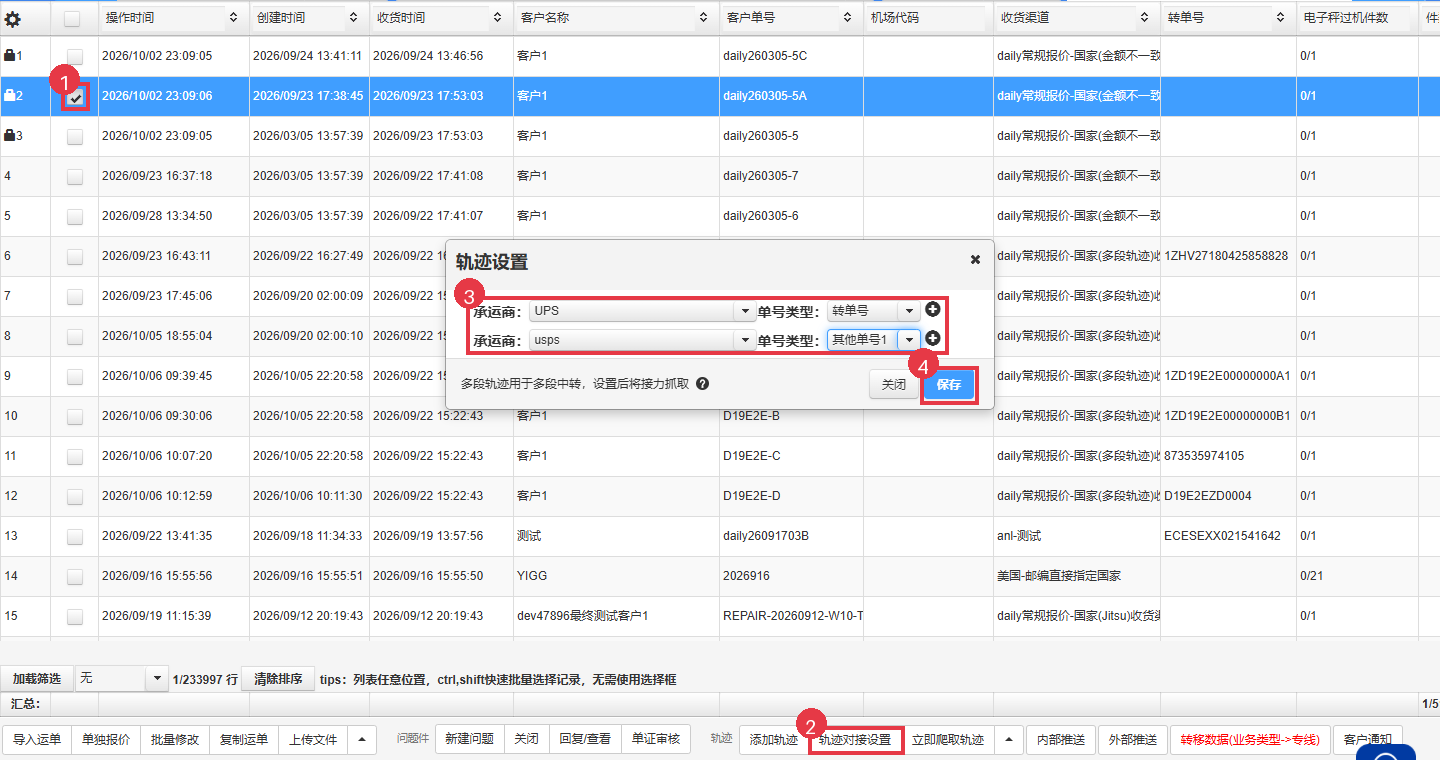Expand the arrow after 立即爬取轨迹
Image resolution: width=1440 pixels, height=760 pixels.
(1008, 739)
